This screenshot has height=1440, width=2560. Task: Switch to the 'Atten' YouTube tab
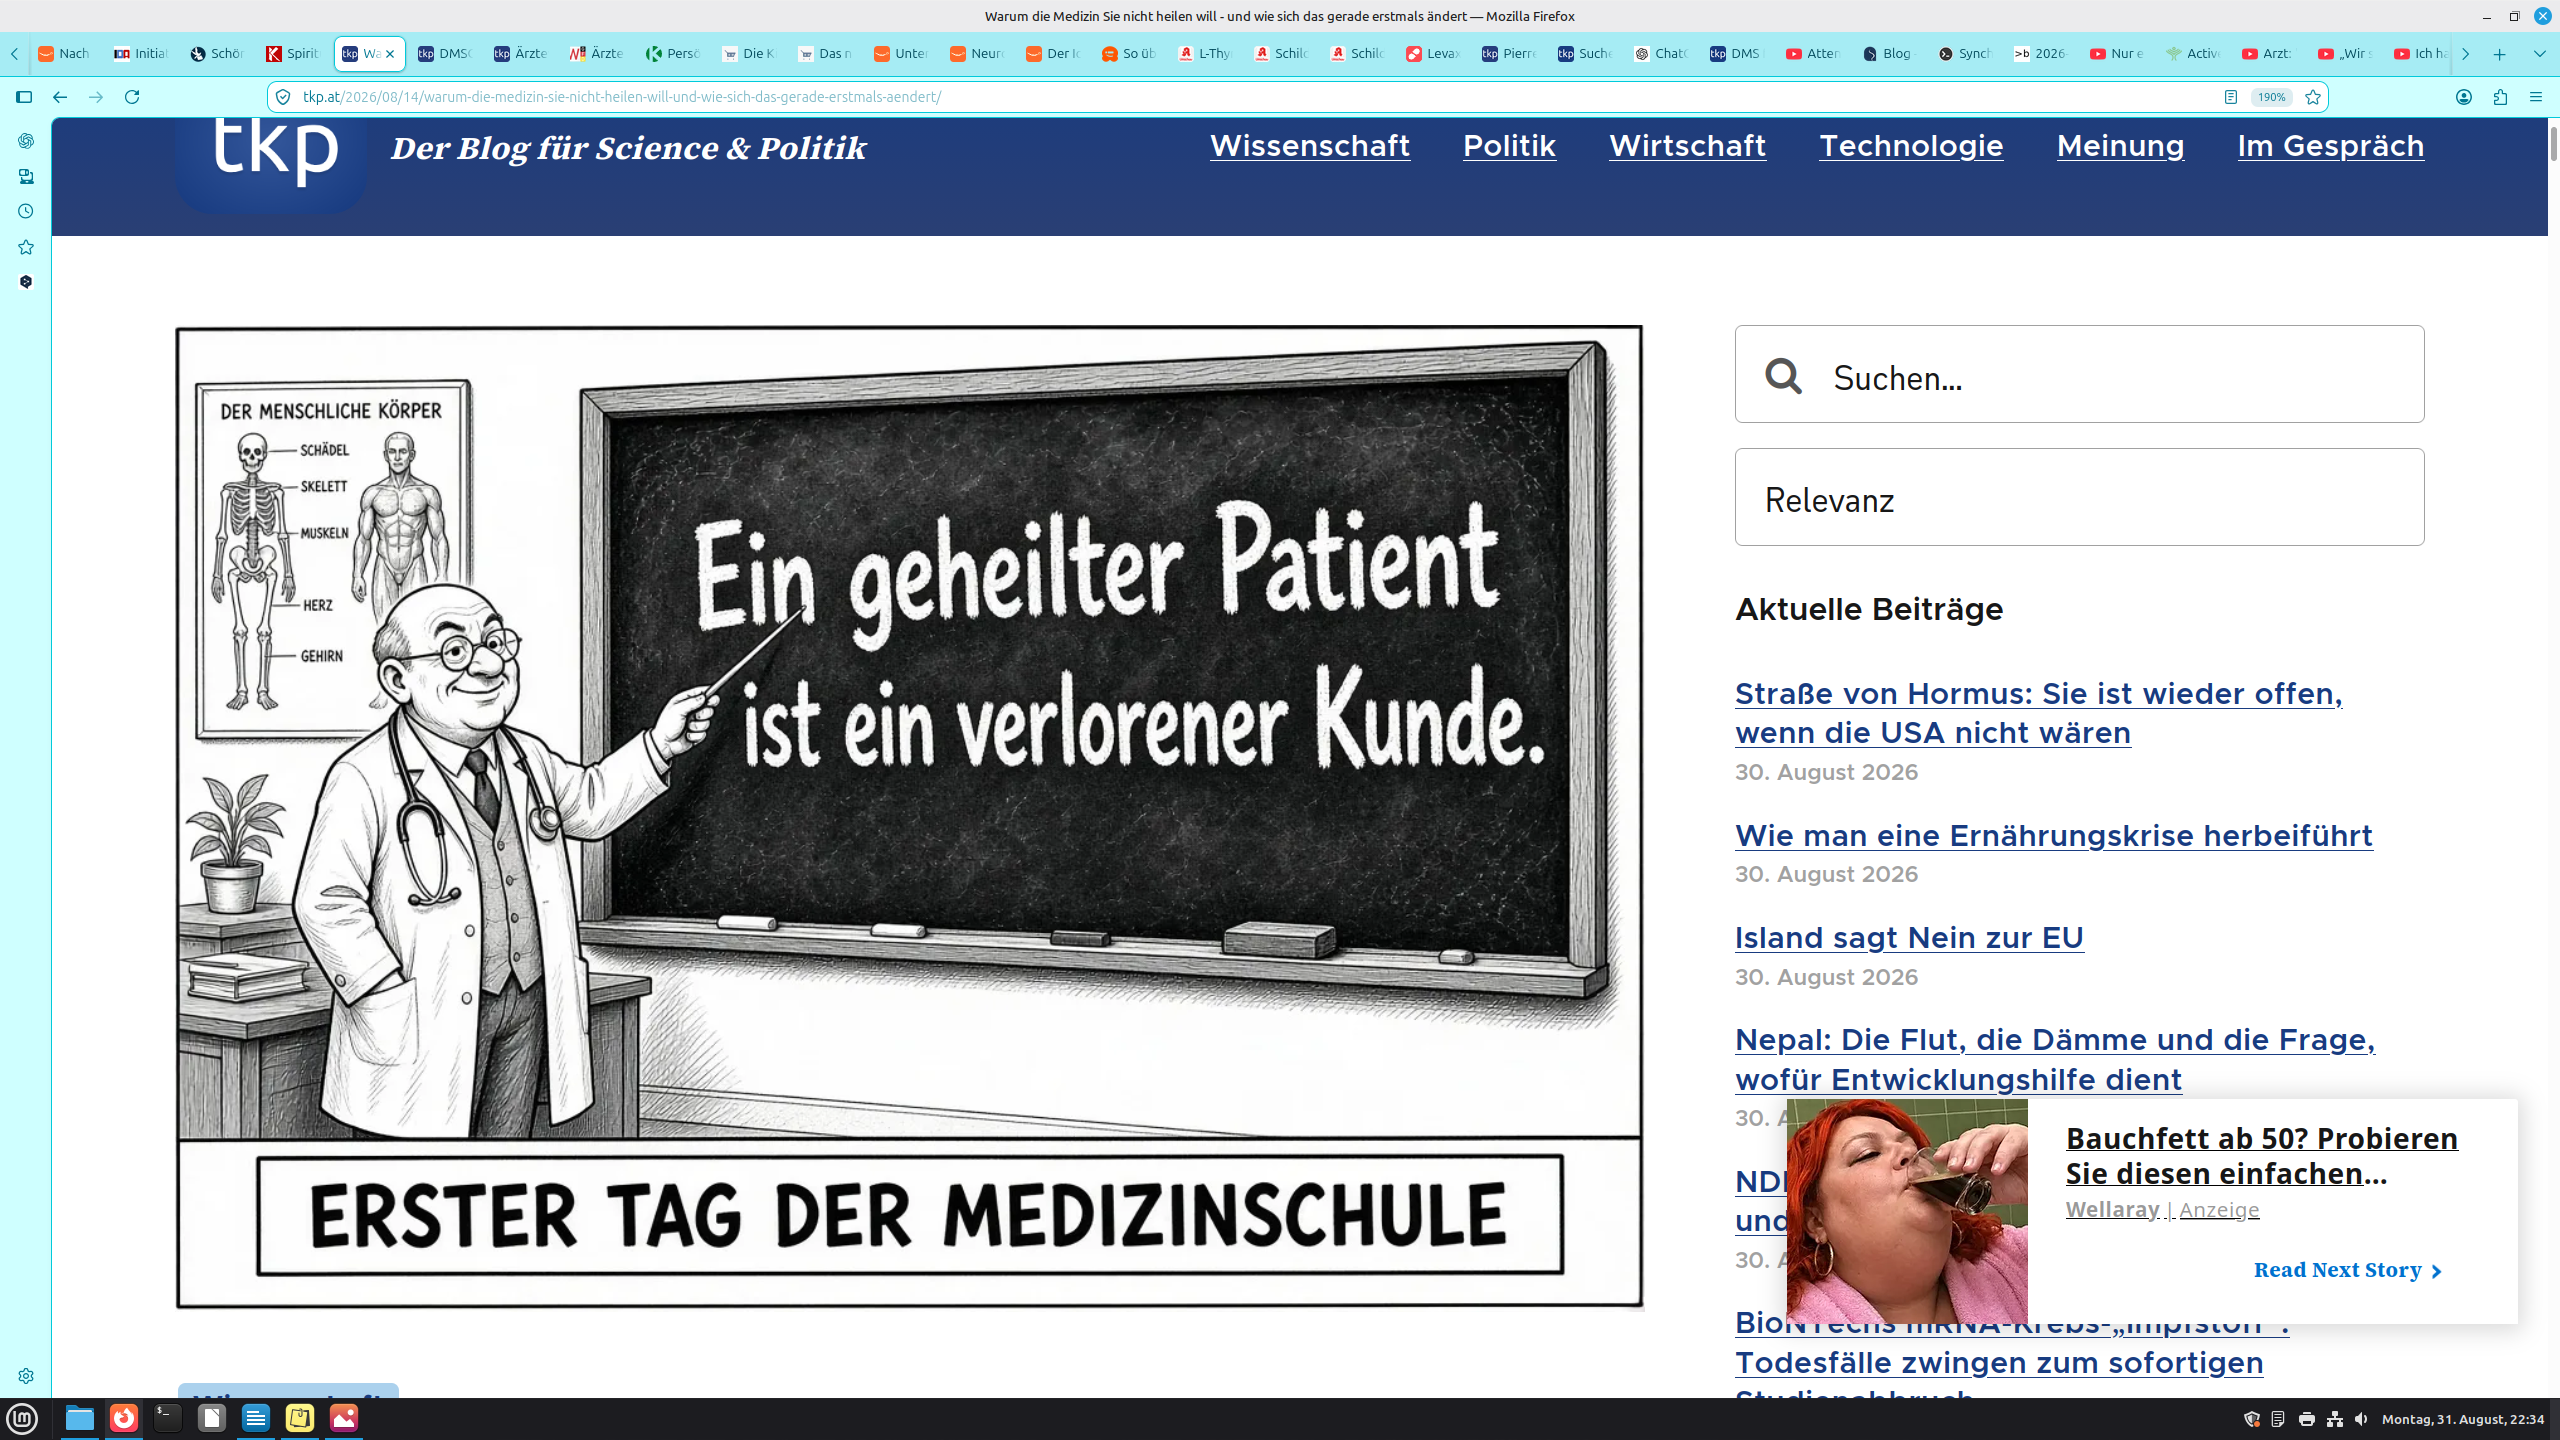point(1813,54)
